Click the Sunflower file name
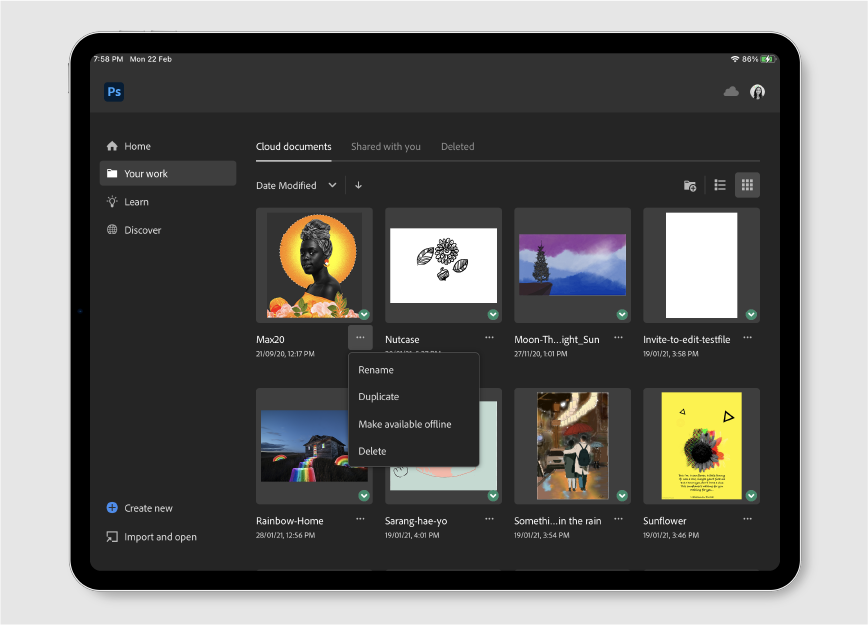Screen dimensions: 868x625 tap(664, 521)
